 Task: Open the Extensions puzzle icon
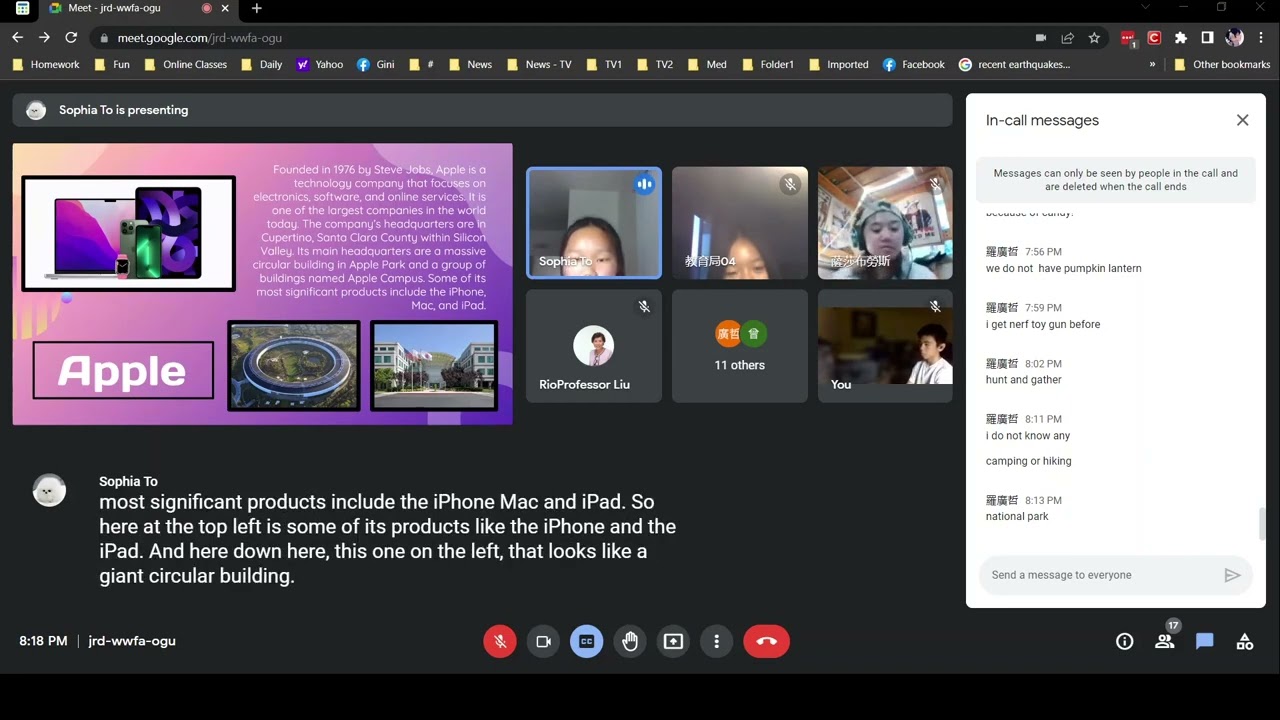tap(1181, 38)
